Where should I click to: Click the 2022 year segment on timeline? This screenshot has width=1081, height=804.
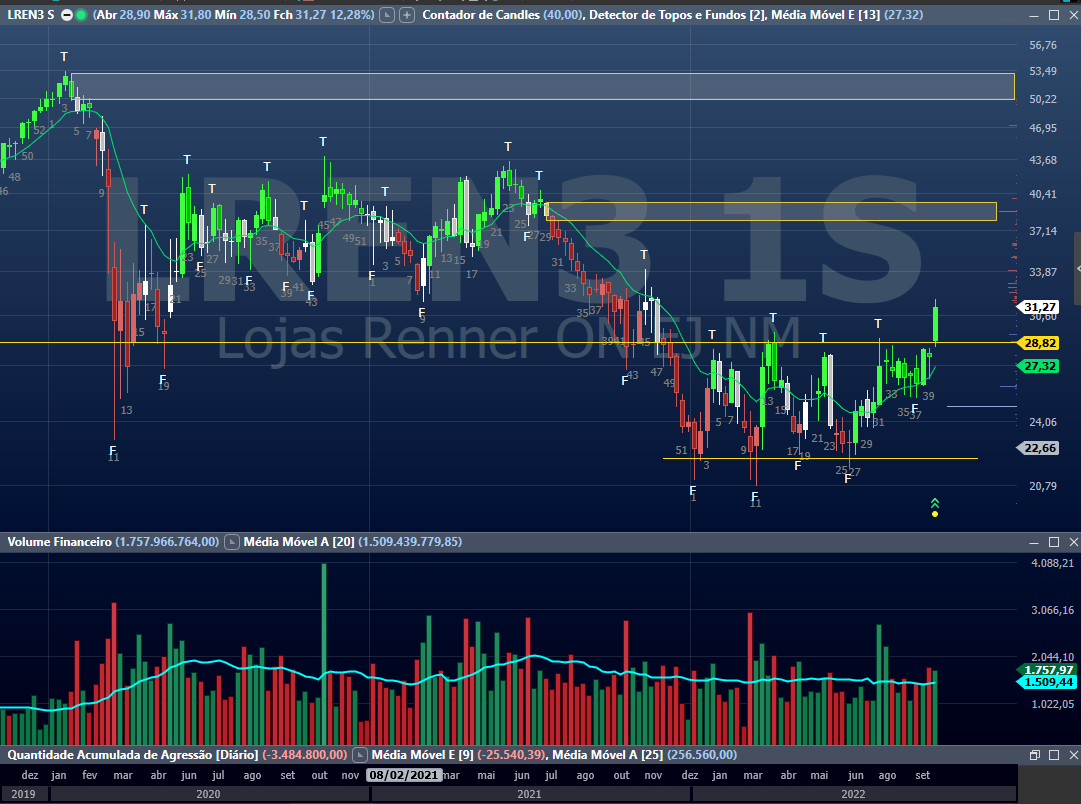tap(853, 794)
